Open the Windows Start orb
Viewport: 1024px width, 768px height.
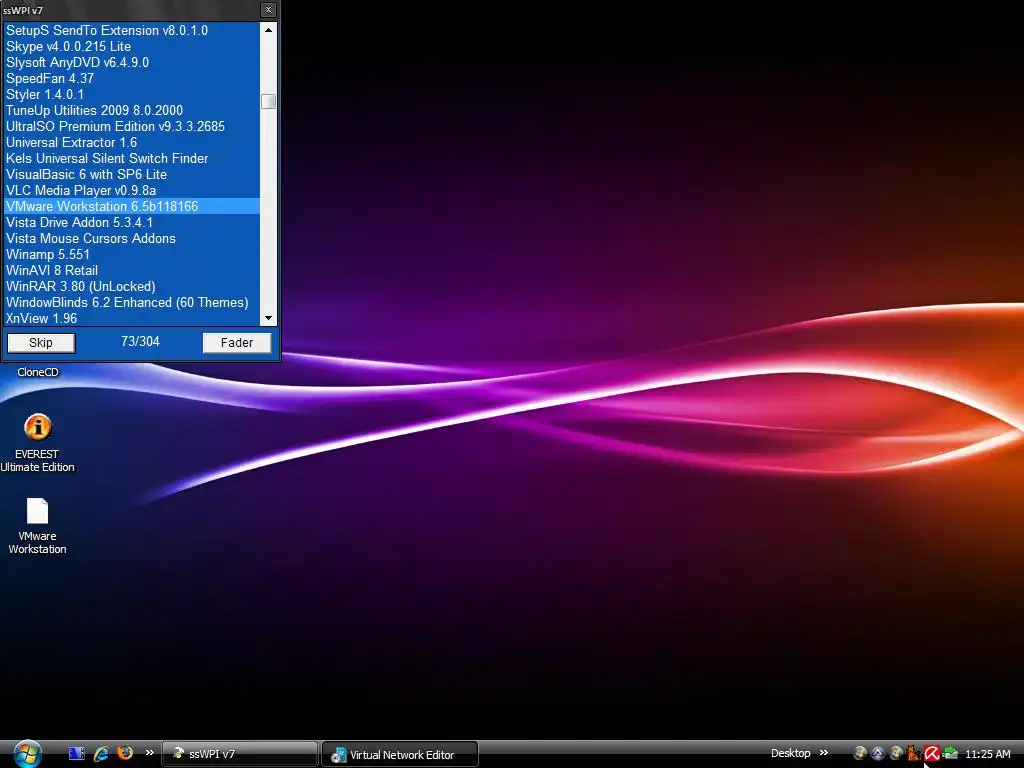[27, 754]
